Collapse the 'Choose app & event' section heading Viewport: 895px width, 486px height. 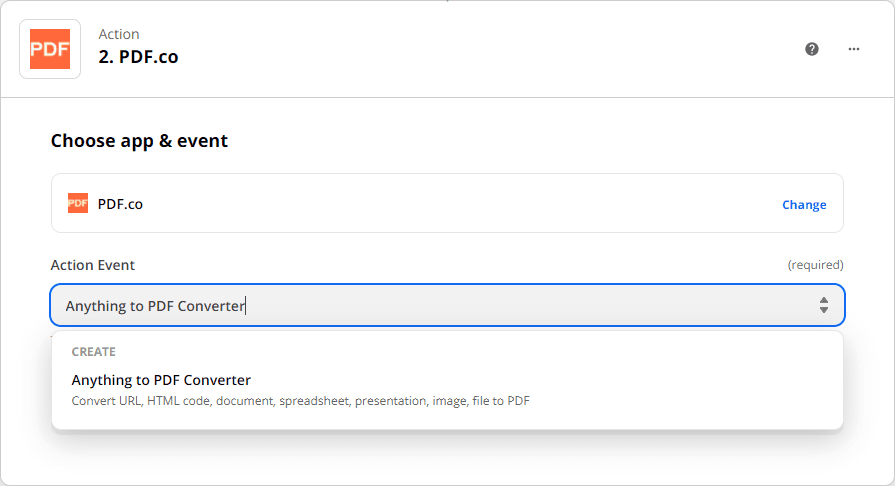[139, 141]
